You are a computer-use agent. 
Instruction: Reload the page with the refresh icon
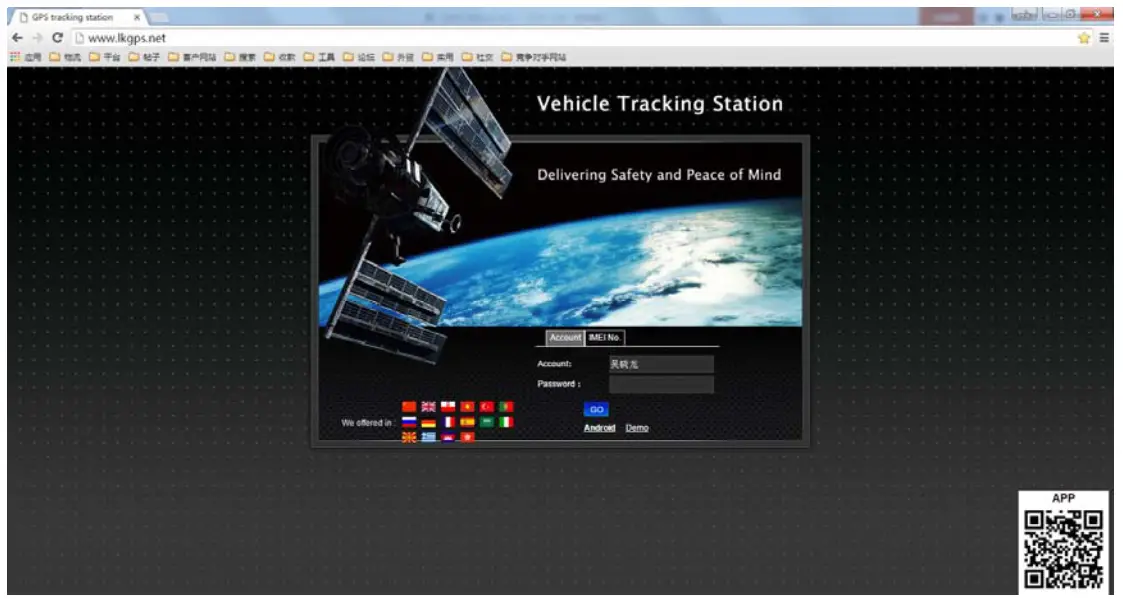coord(57,38)
